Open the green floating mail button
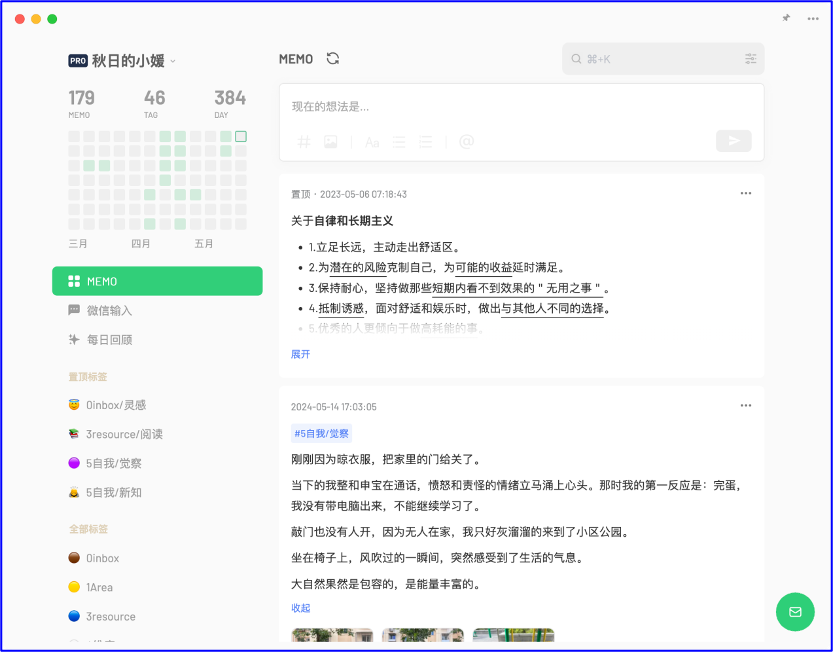834x652 pixels. coord(795,612)
